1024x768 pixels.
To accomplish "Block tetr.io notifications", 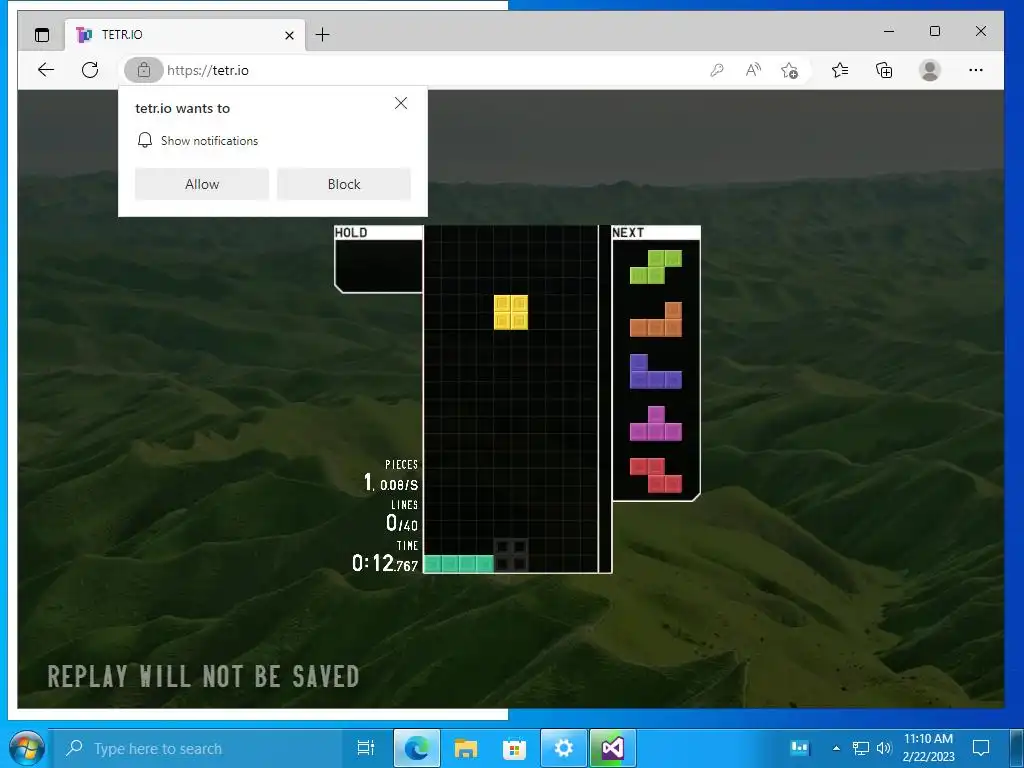I will (x=344, y=184).
